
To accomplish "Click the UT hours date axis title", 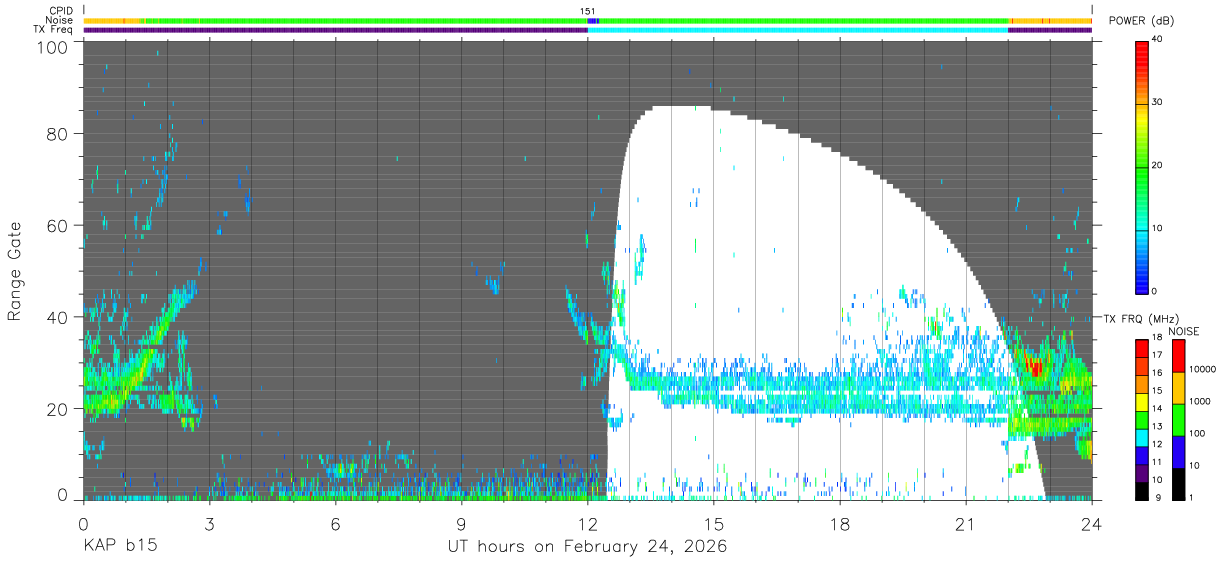I will coord(586,547).
